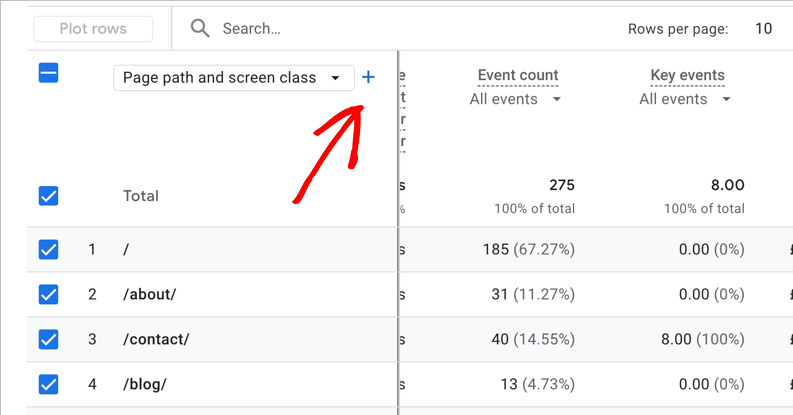Open the Rows per page selector
793x415 pixels.
[x=763, y=29]
